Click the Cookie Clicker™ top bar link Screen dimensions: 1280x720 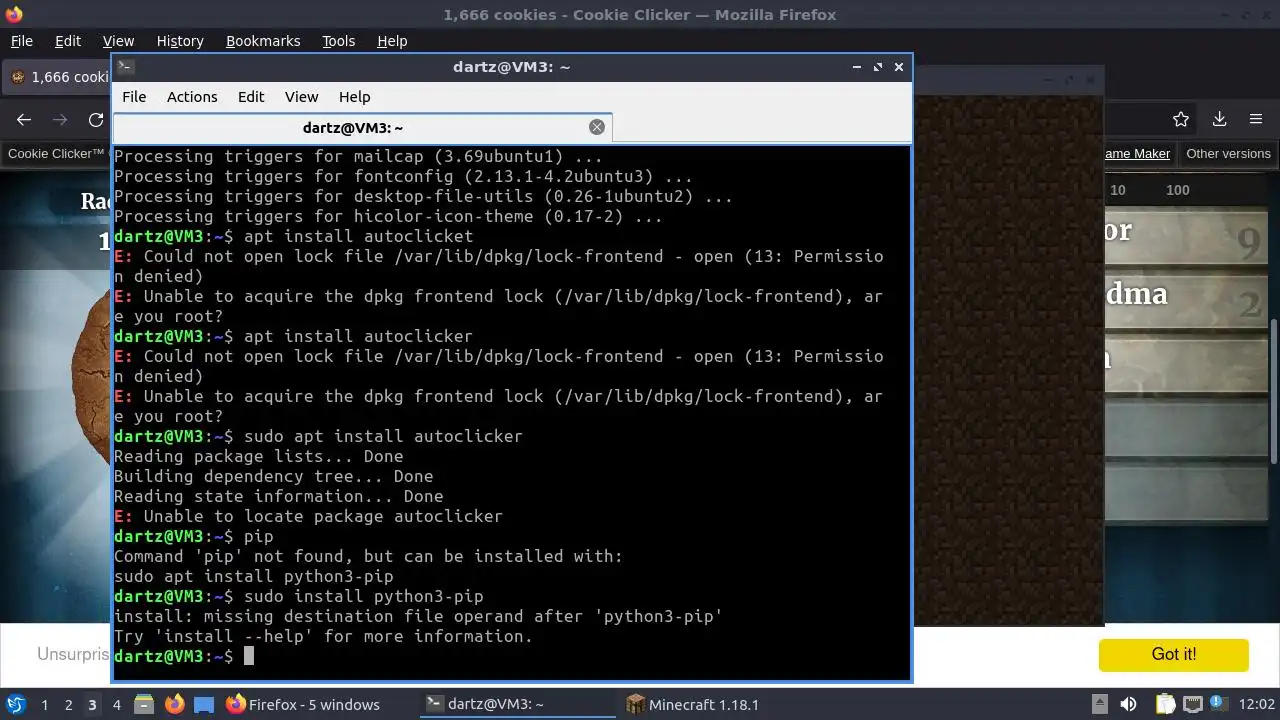tap(56, 153)
